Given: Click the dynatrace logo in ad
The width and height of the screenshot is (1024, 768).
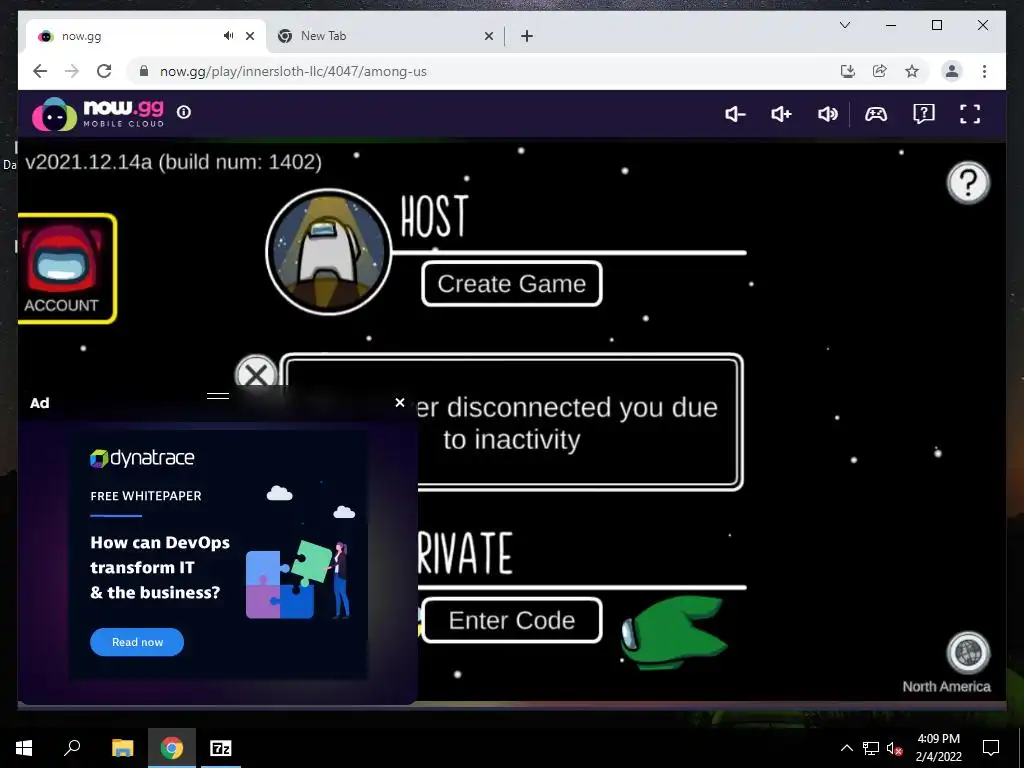Looking at the screenshot, I should (x=142, y=458).
